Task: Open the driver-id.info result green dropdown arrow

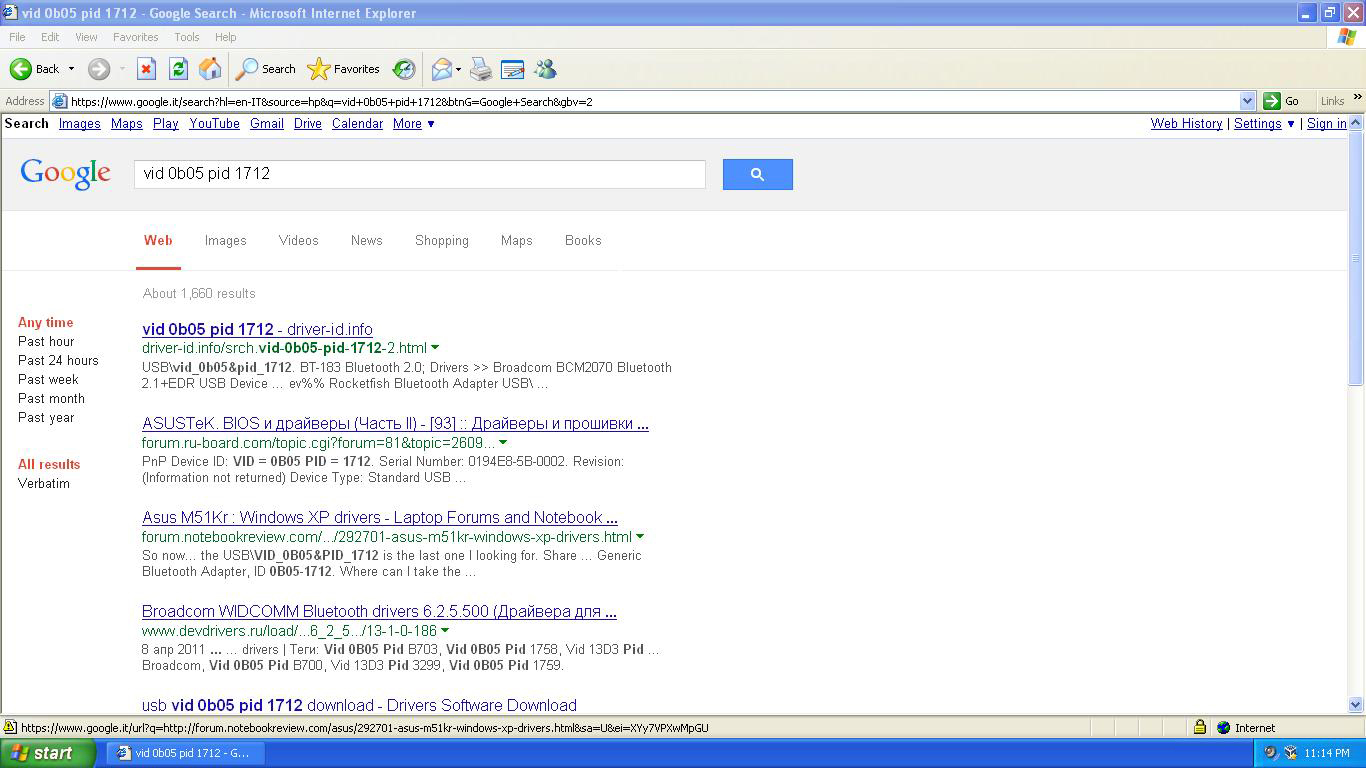Action: (x=435, y=348)
